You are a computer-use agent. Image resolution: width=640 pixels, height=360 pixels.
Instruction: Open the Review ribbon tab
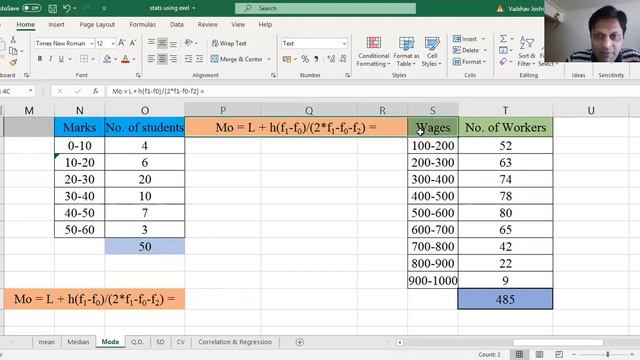pyautogui.click(x=207, y=24)
